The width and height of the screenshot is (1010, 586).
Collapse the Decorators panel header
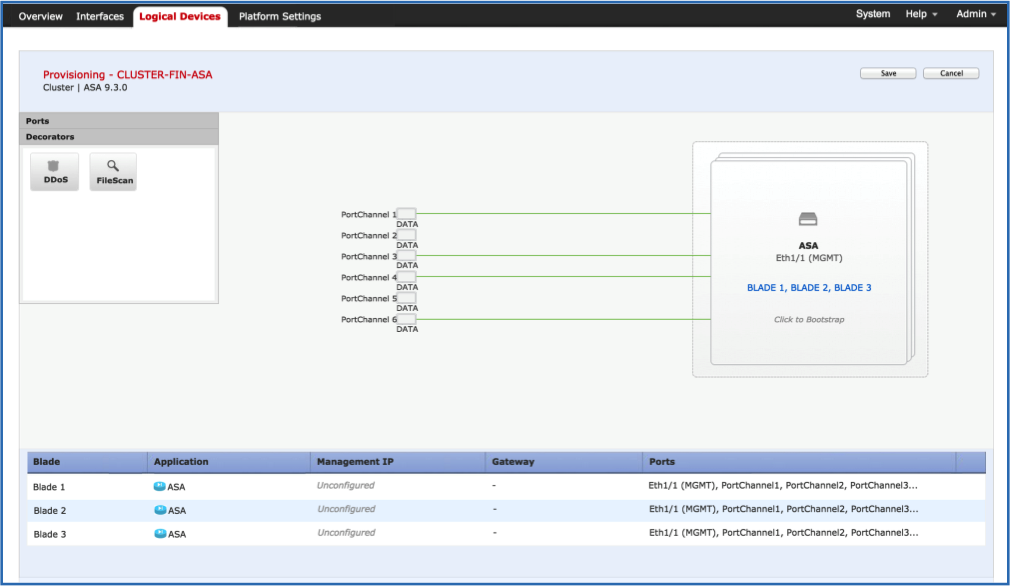click(x=118, y=137)
